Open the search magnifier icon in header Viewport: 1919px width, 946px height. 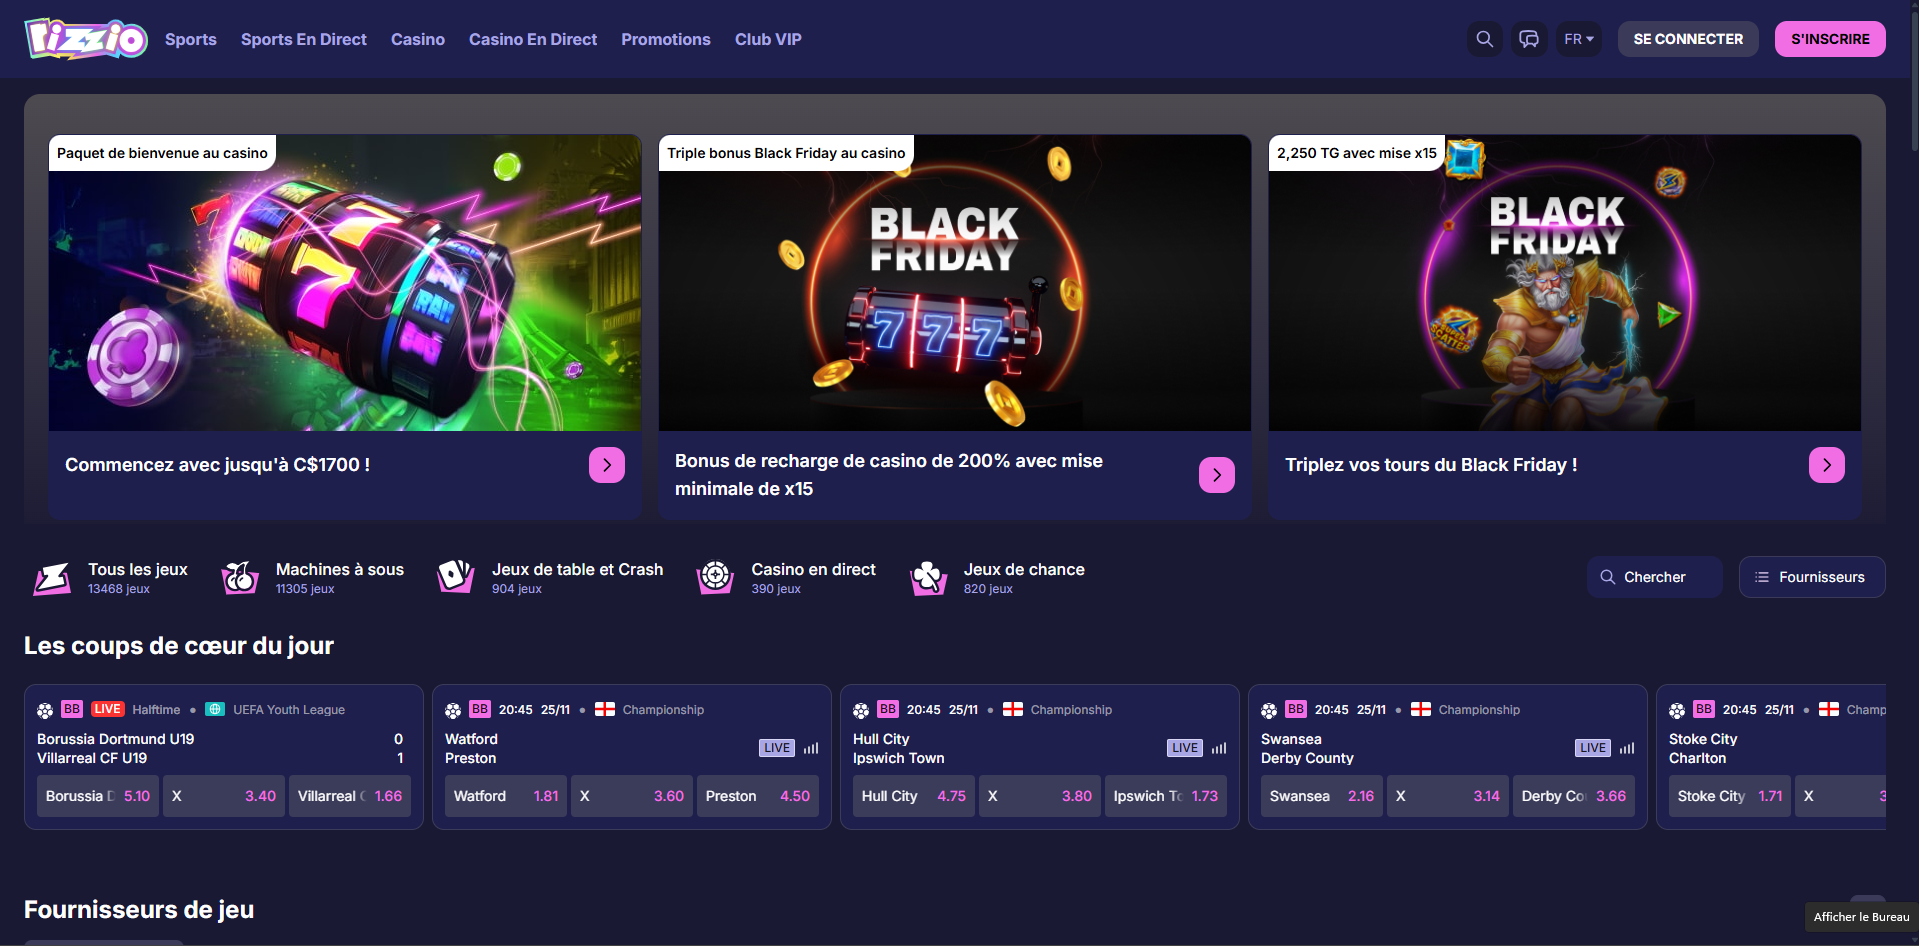tap(1484, 39)
